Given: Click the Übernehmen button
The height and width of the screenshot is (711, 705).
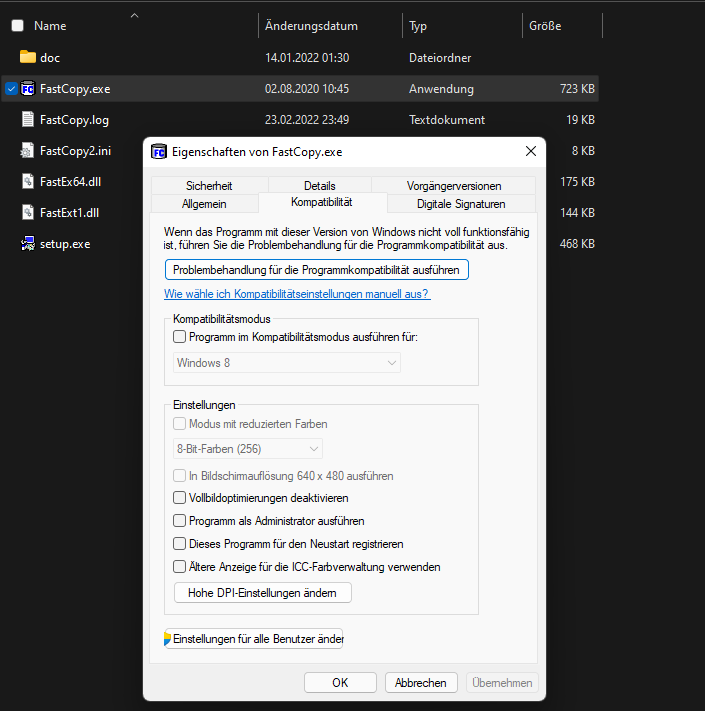Looking at the screenshot, I should 502,683.
